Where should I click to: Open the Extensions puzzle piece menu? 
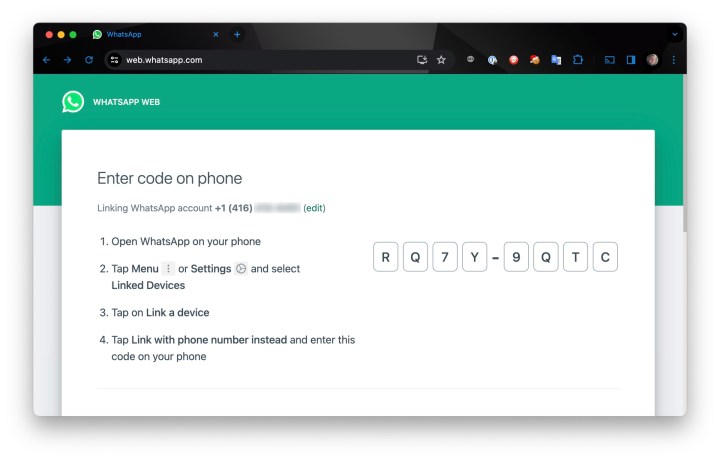[578, 60]
